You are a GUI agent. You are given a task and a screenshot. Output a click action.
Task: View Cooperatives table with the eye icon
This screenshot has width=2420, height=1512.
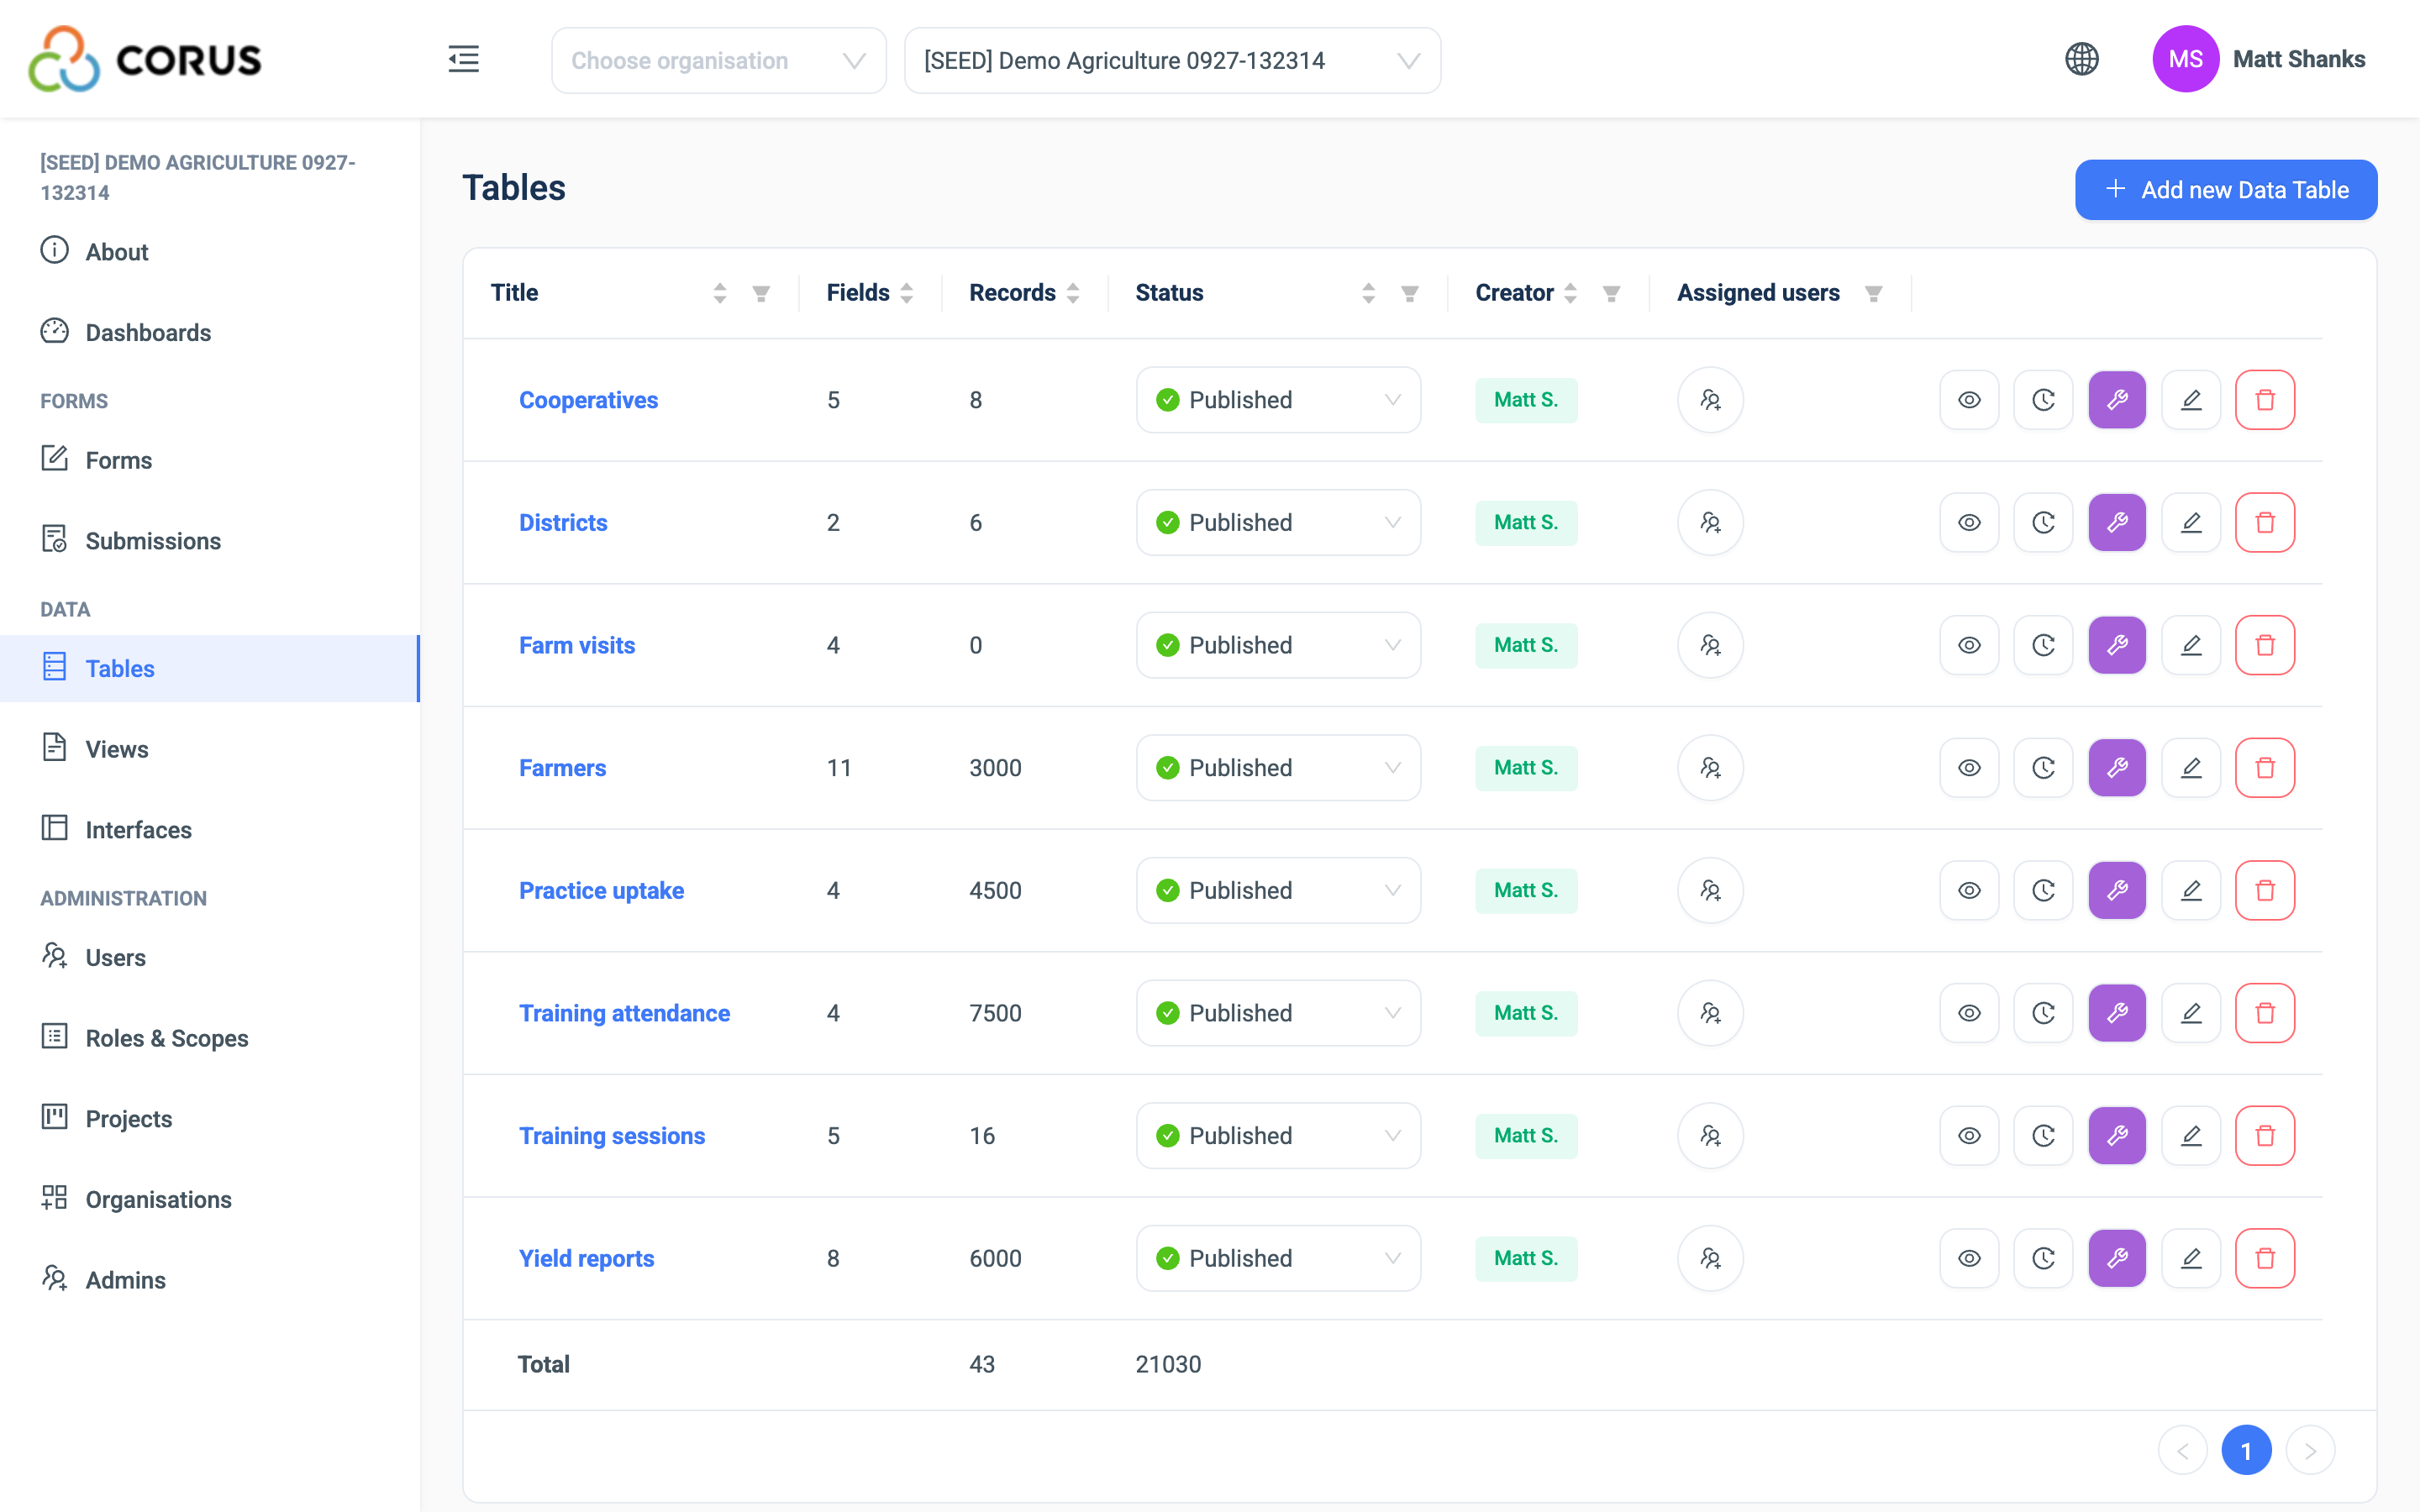1969,400
